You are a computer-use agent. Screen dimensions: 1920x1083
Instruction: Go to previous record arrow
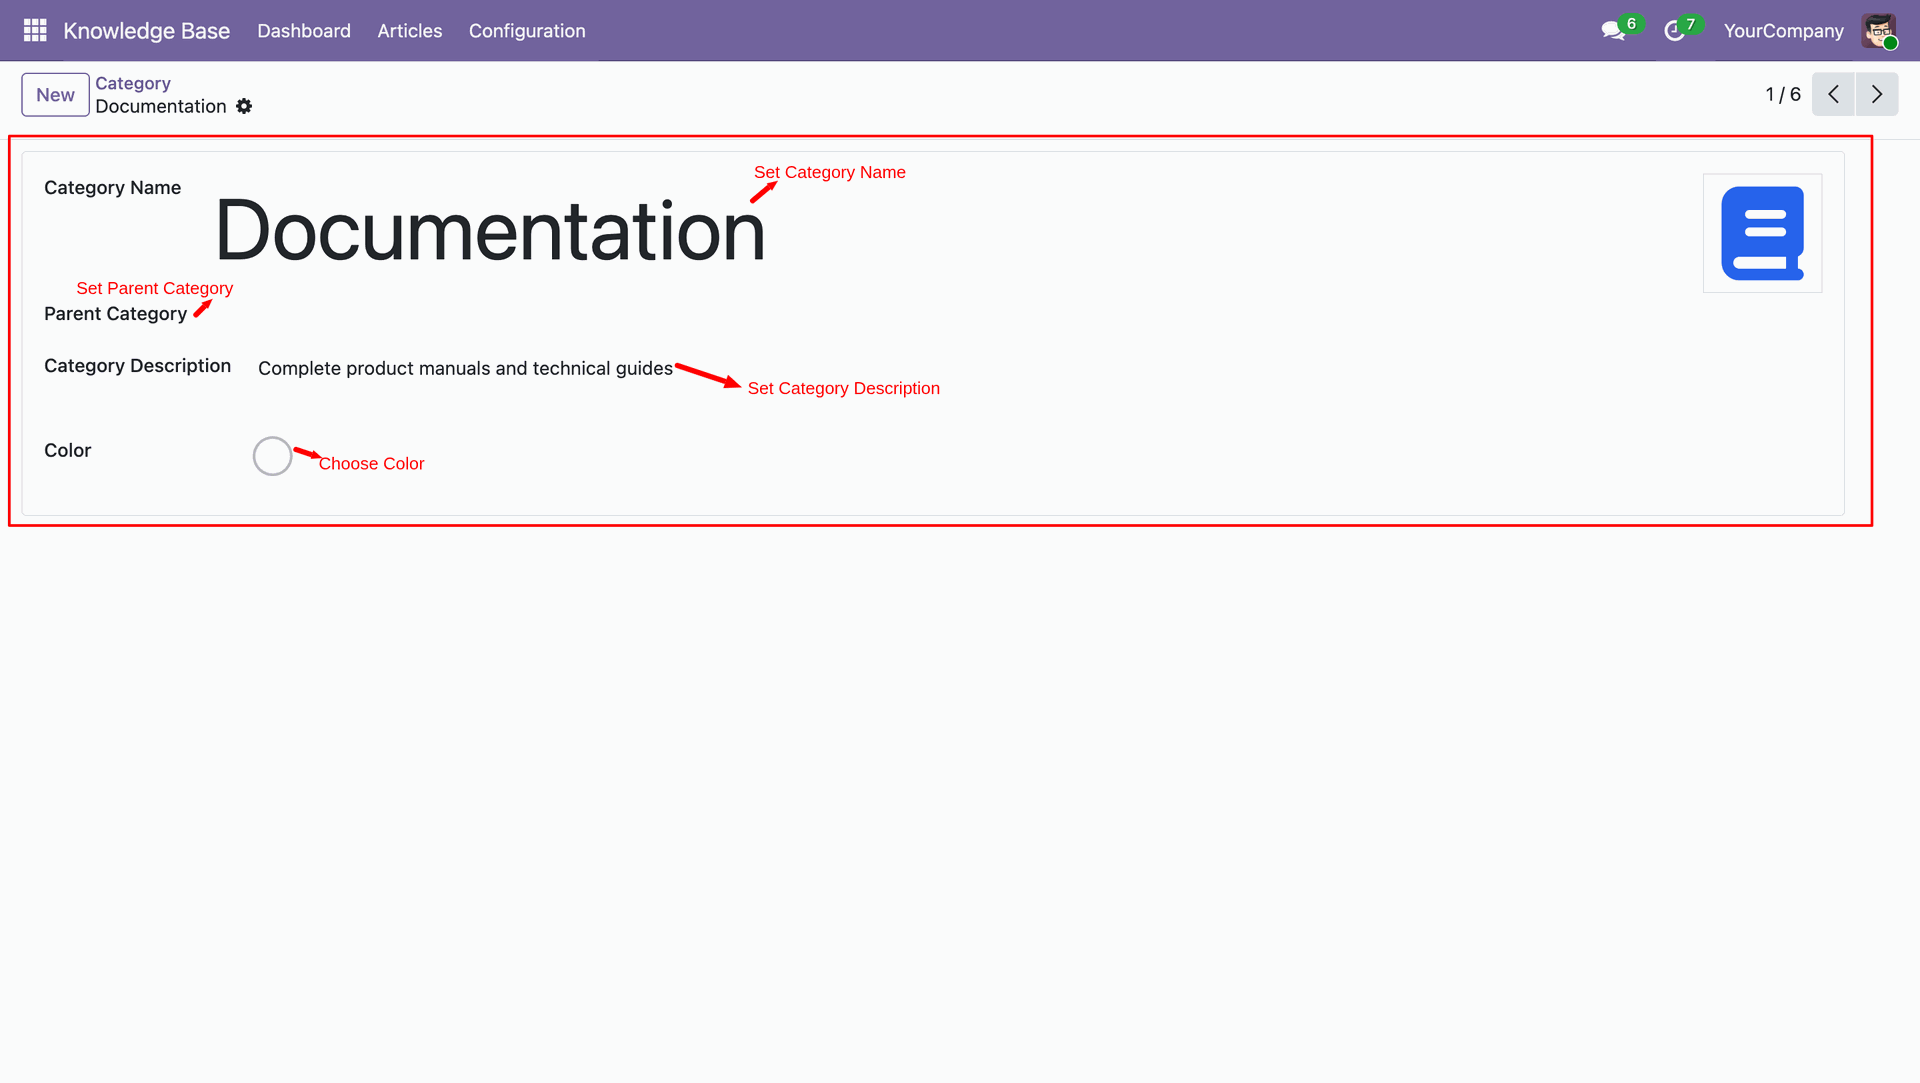(x=1833, y=95)
